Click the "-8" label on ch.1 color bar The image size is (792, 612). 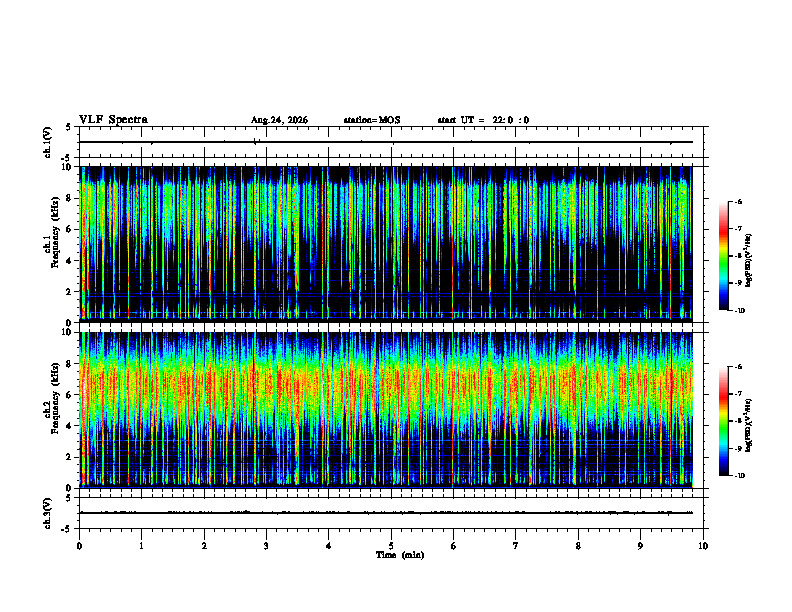tap(738, 256)
